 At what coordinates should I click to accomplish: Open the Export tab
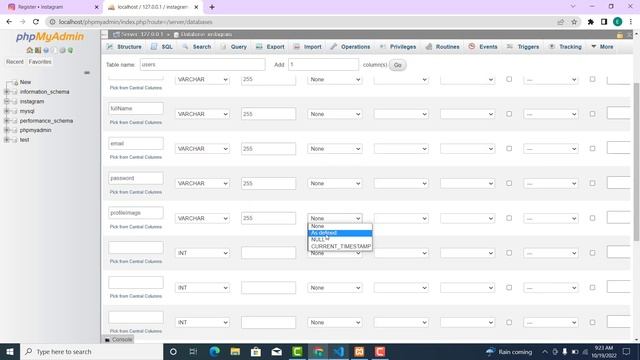coord(270,47)
